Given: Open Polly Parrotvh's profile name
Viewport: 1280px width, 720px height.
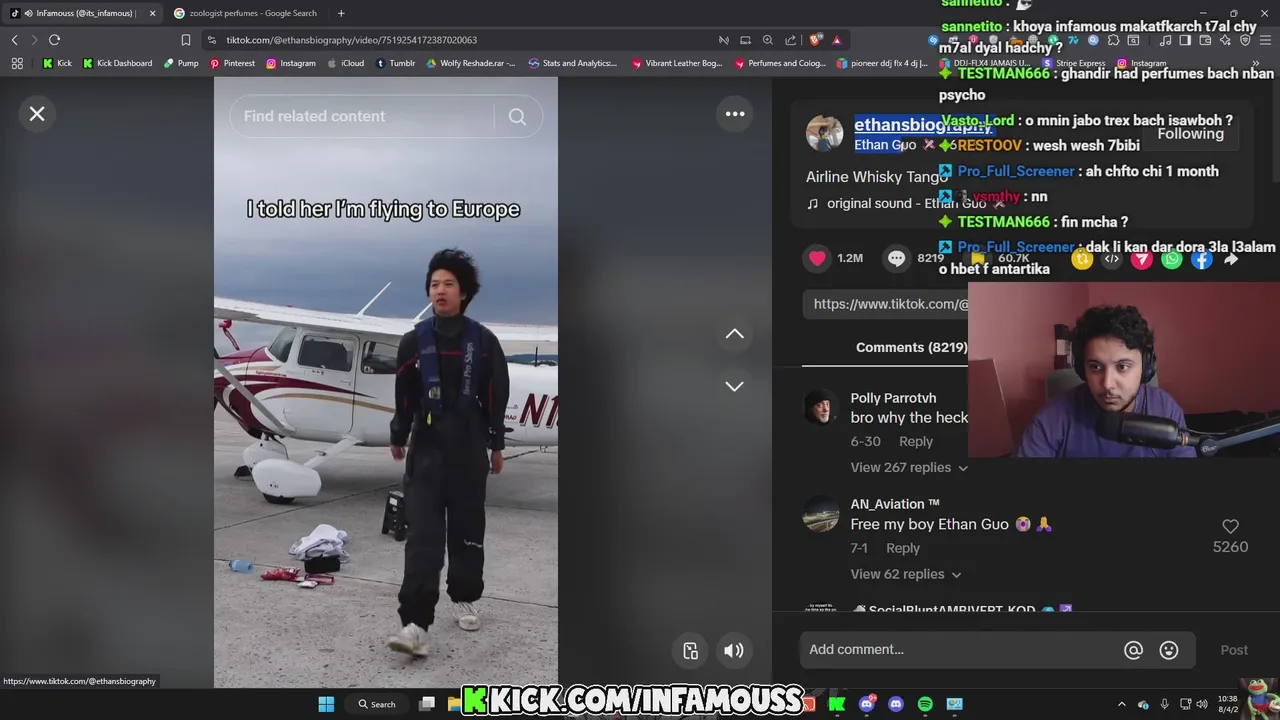Looking at the screenshot, I should pyautogui.click(x=893, y=398).
